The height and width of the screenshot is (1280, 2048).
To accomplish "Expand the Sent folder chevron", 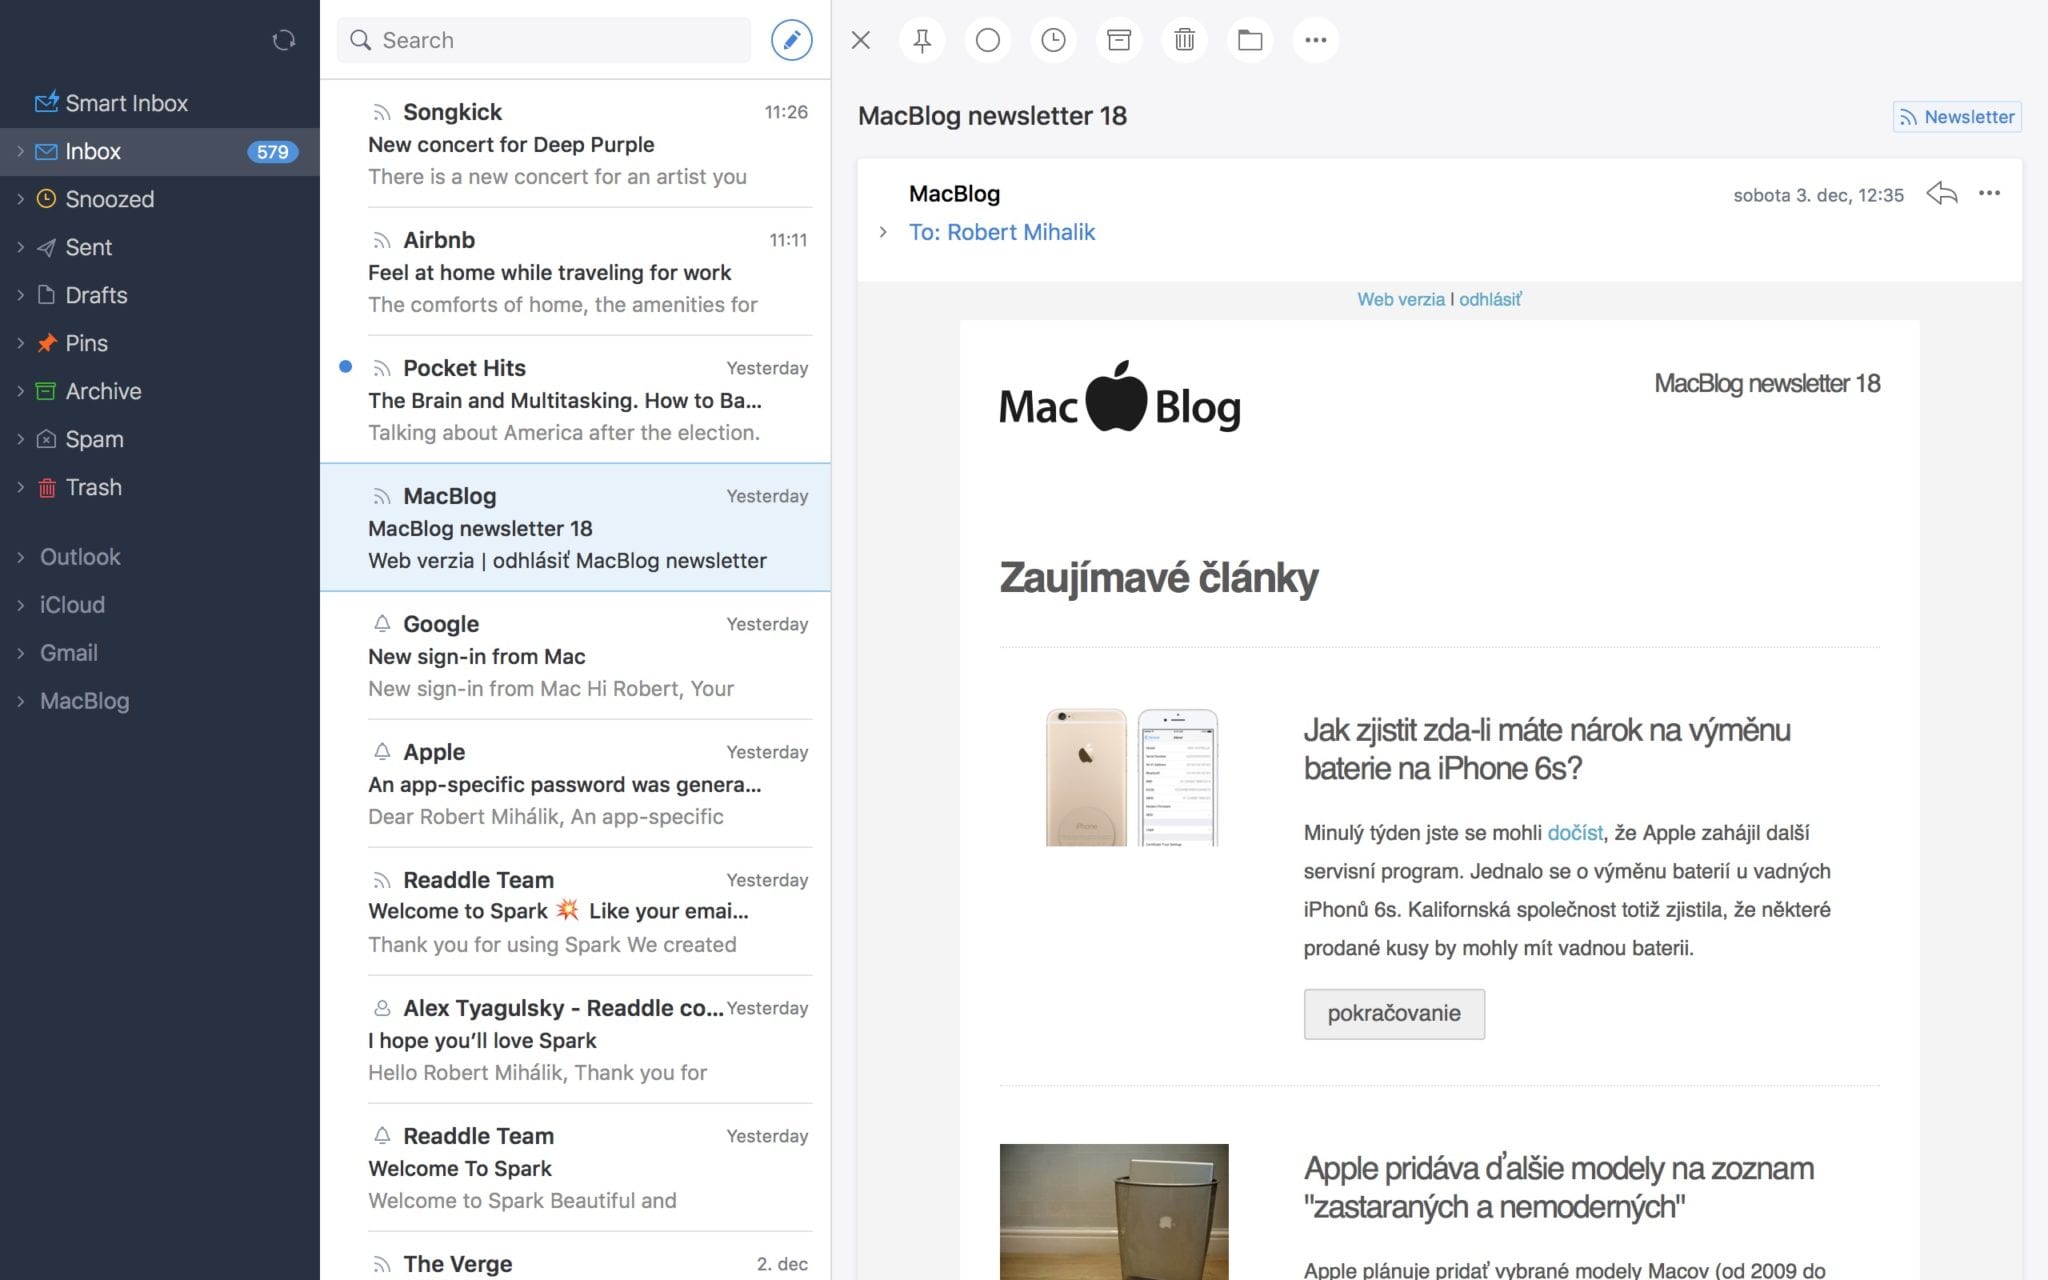I will tap(20, 247).
